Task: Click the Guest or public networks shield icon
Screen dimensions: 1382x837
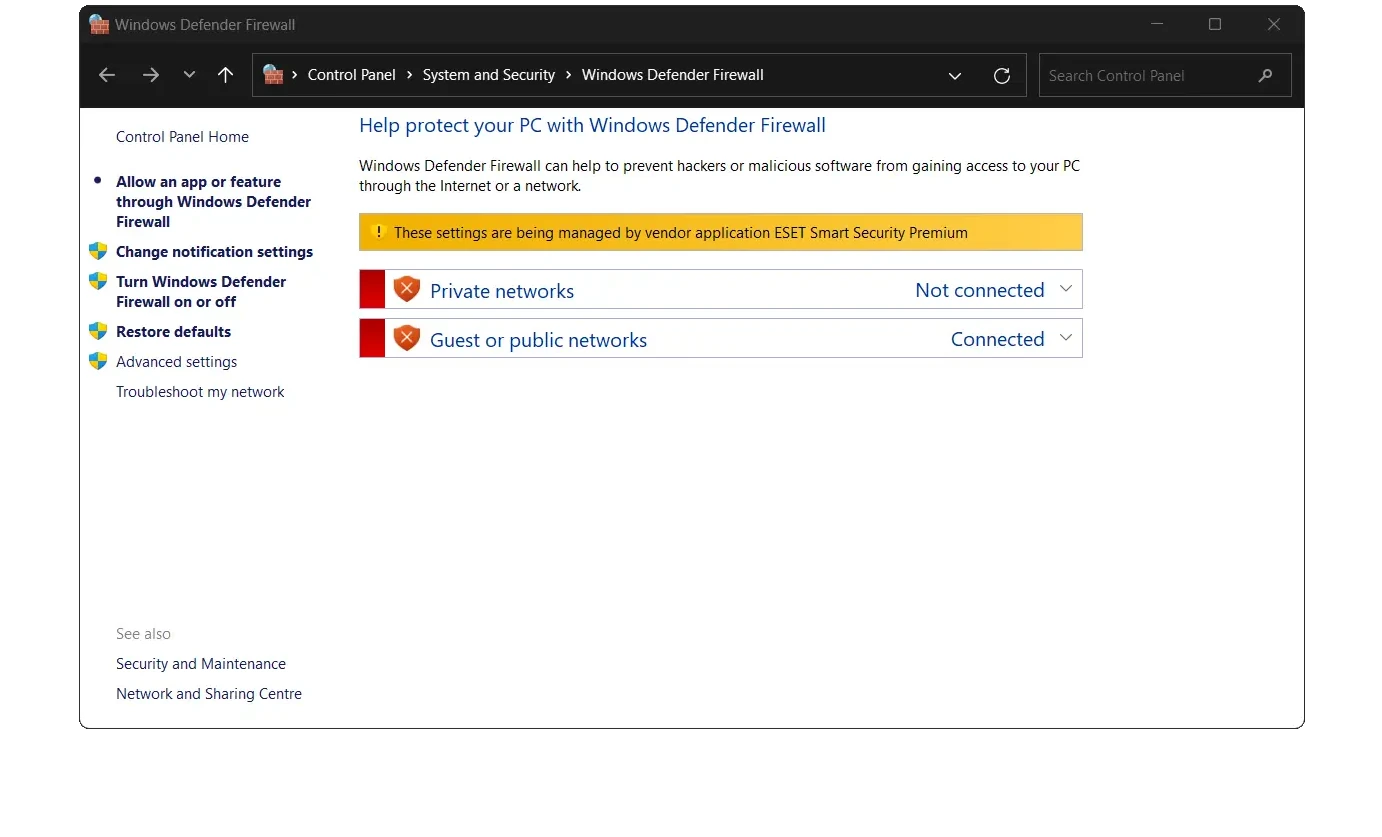Action: 406,338
